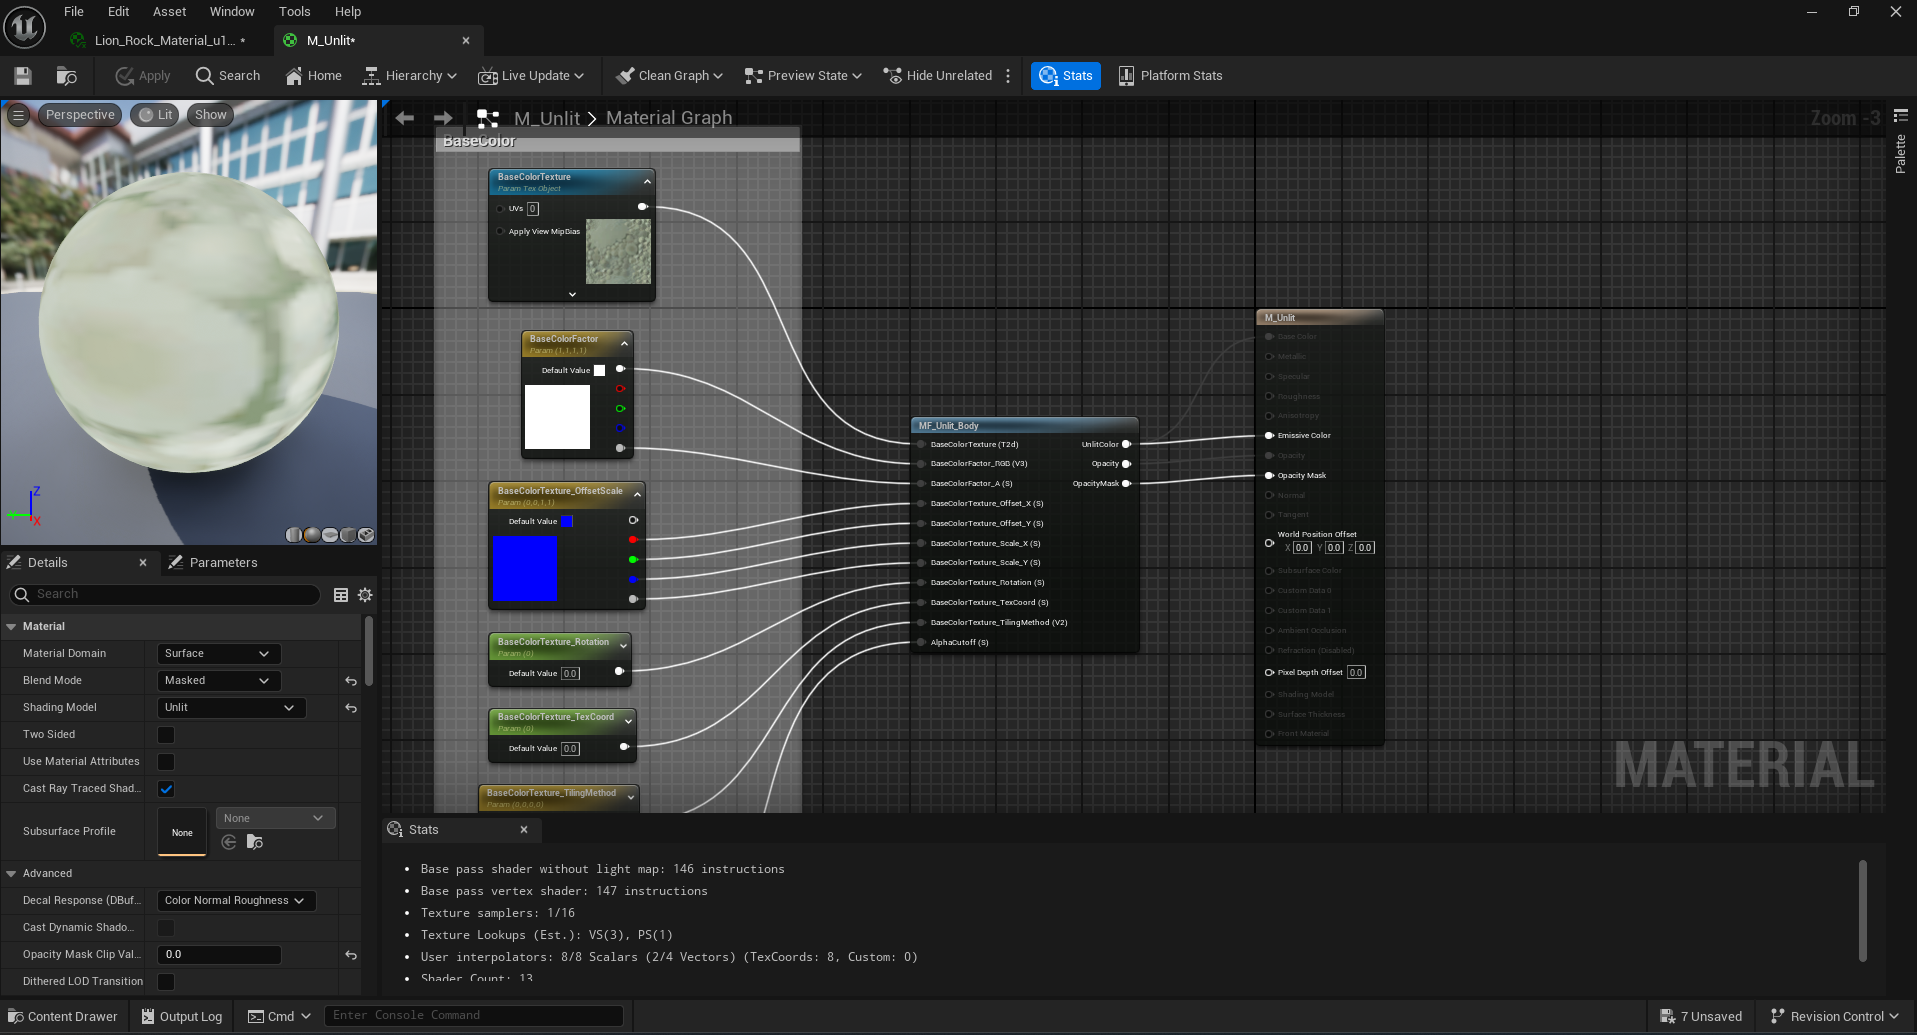Viewport: 1917px width, 1035px height.
Task: Open Platform Stats
Action: pos(1170,76)
